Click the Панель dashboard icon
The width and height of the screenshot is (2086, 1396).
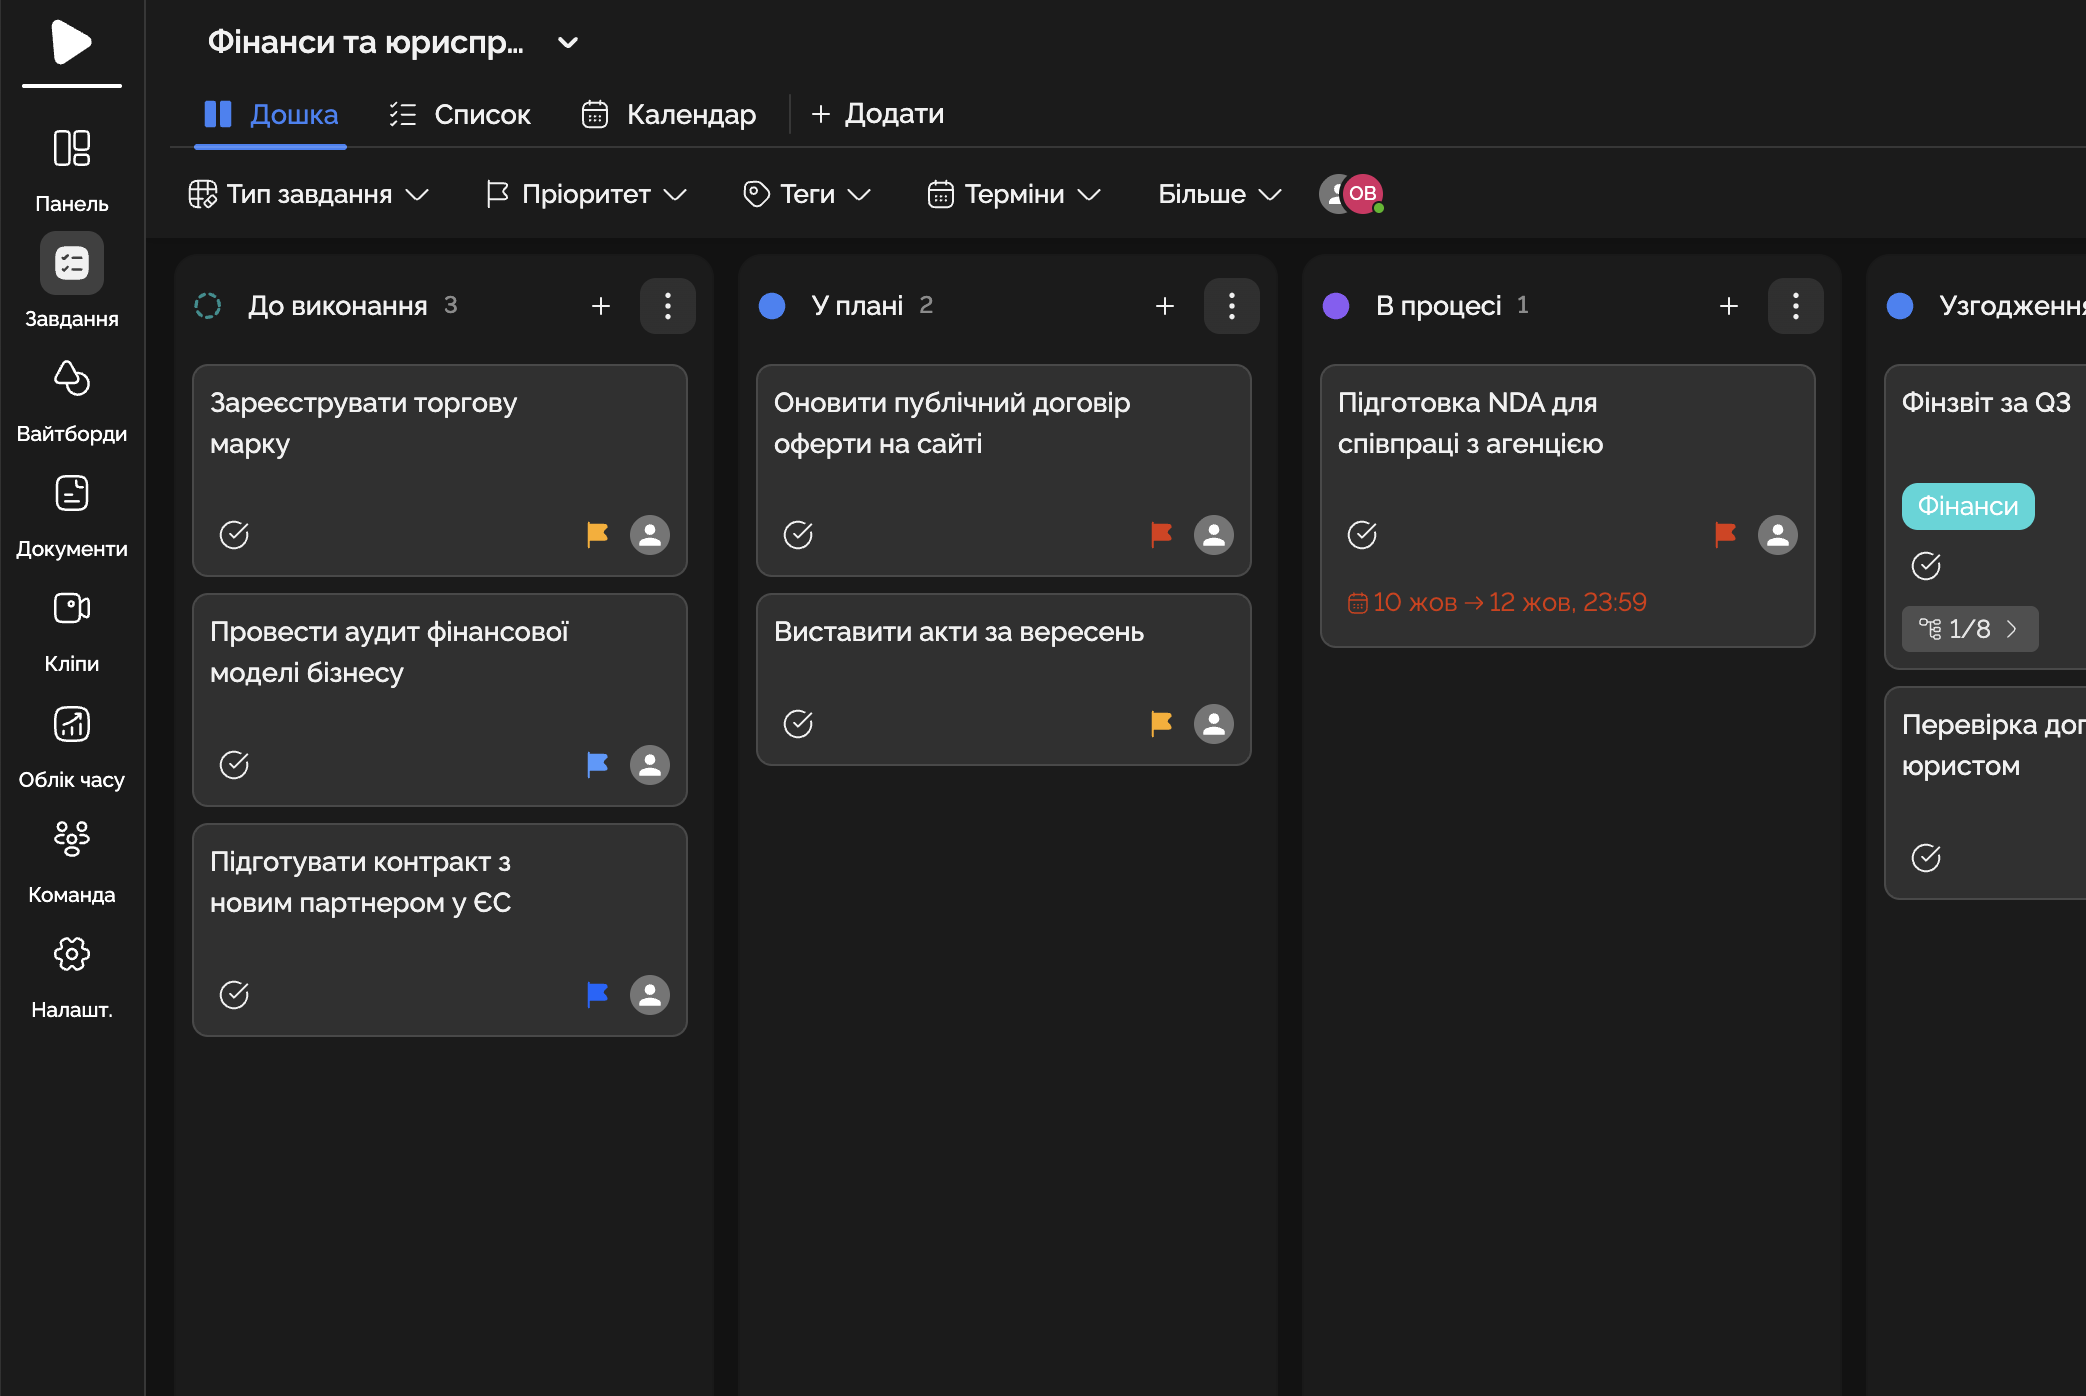(71, 149)
